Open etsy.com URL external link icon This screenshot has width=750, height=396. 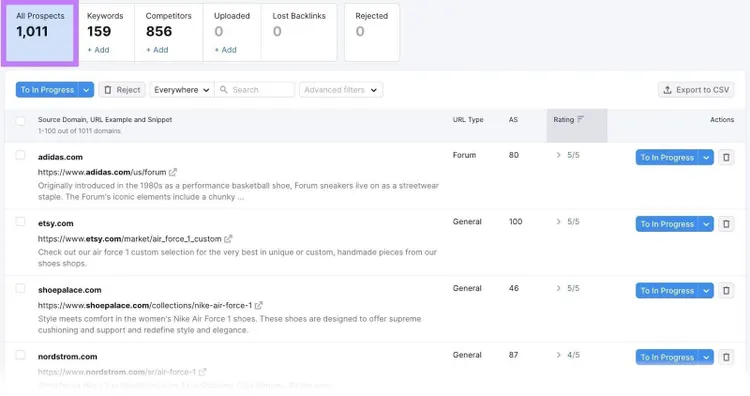(x=228, y=239)
